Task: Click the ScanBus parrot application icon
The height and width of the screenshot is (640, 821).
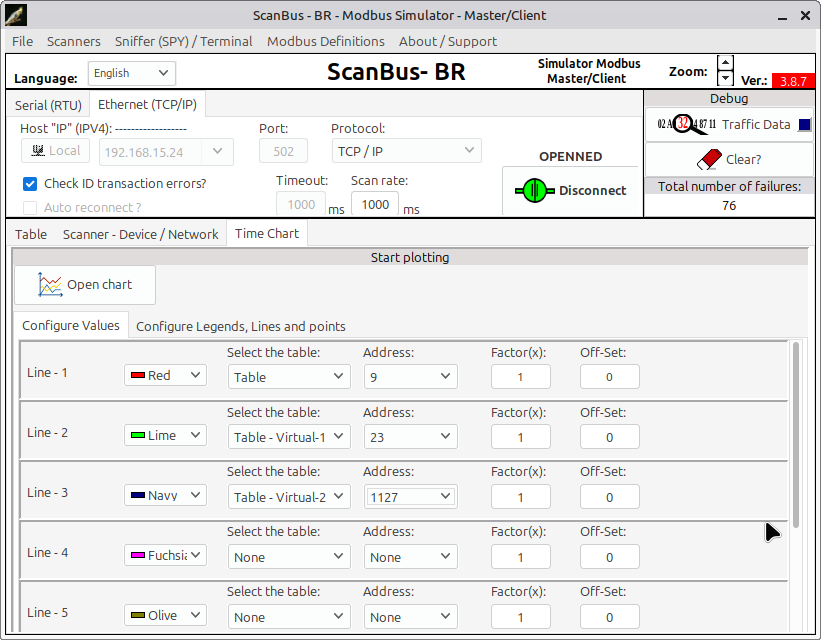Action: [x=14, y=14]
